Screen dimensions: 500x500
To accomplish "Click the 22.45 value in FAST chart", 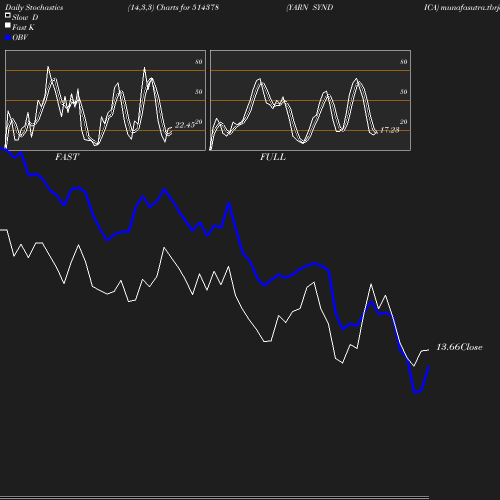I will pos(185,125).
